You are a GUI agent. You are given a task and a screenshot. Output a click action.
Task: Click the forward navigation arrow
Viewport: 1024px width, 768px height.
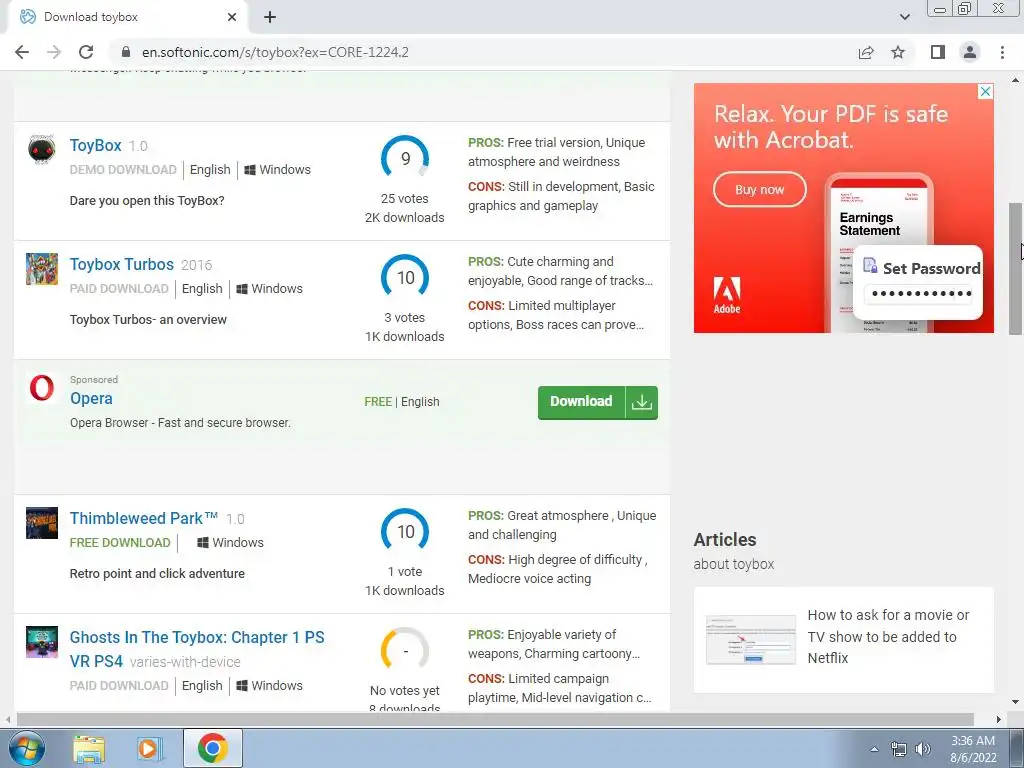pyautogui.click(x=54, y=52)
